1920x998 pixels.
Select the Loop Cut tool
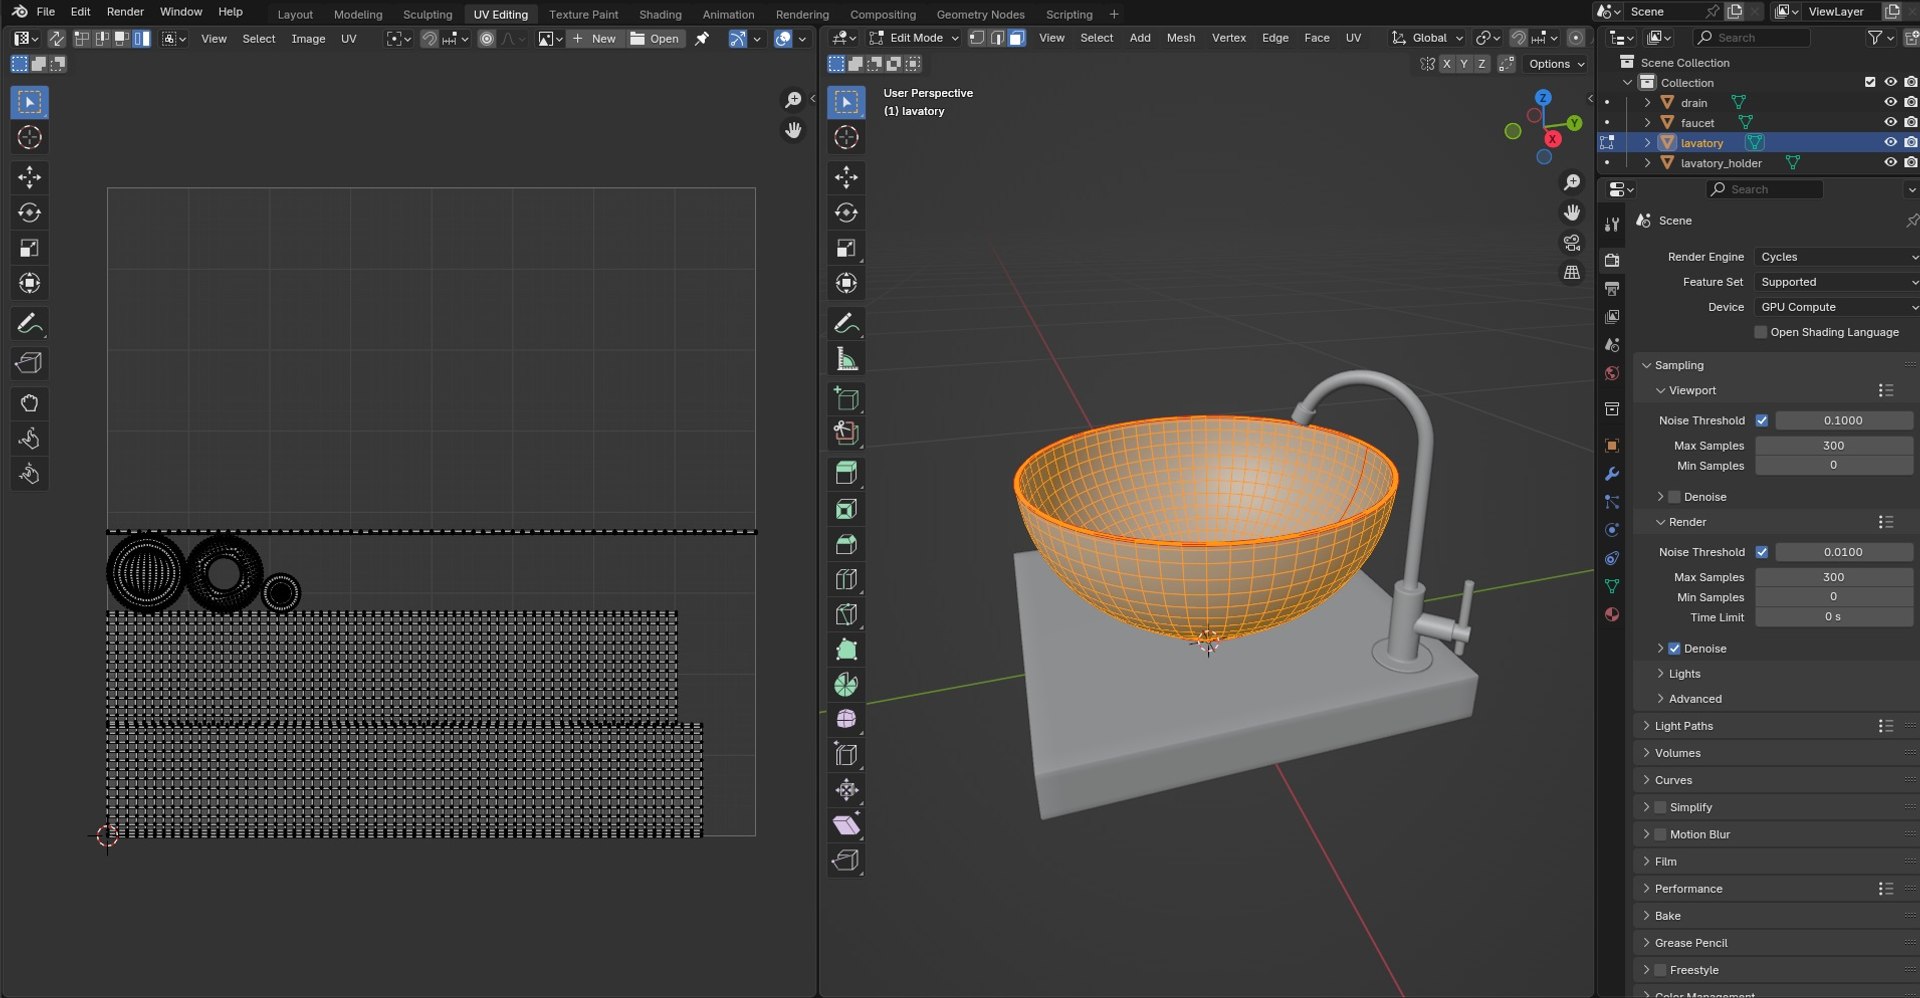(x=846, y=579)
